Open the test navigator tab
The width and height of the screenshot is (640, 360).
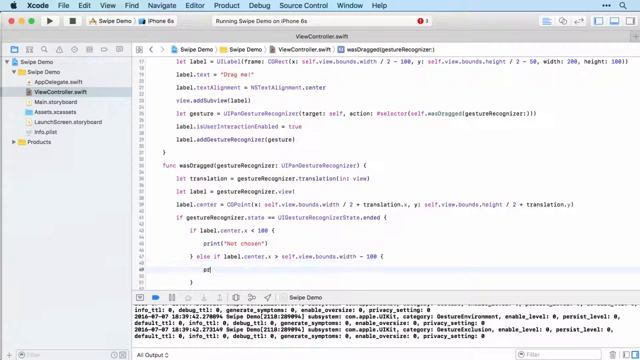[74, 49]
